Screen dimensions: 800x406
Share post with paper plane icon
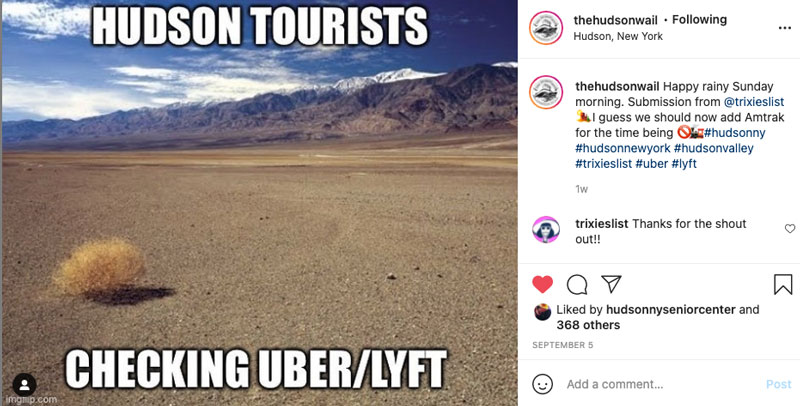[611, 284]
